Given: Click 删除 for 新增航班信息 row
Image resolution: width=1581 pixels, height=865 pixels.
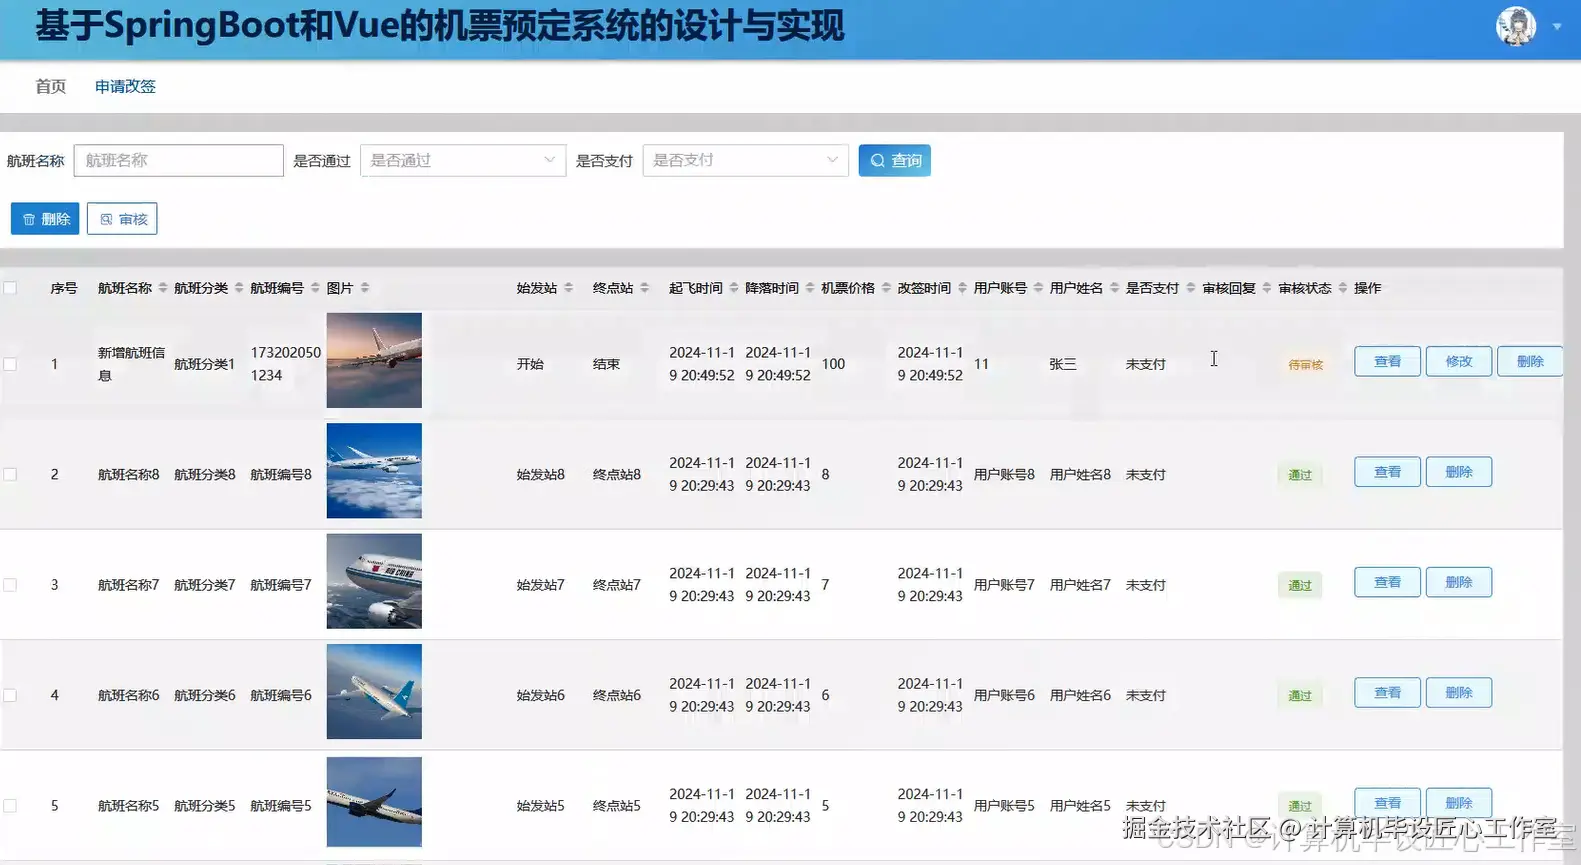Looking at the screenshot, I should point(1530,361).
